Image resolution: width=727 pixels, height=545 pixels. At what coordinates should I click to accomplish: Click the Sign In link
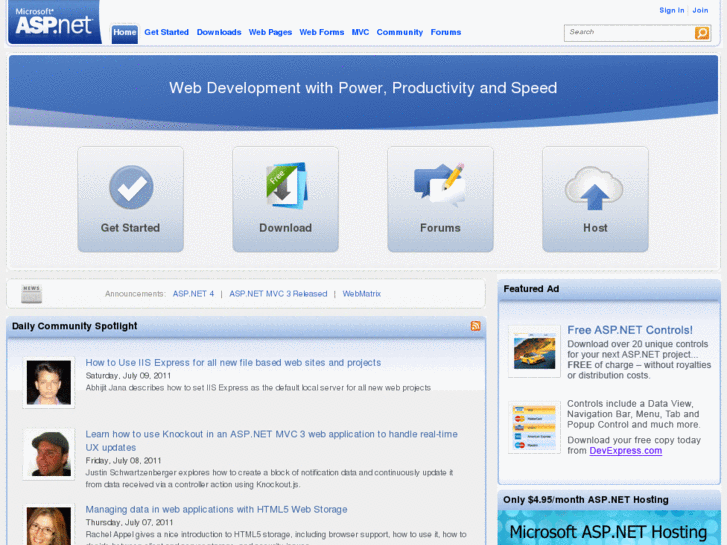(672, 10)
